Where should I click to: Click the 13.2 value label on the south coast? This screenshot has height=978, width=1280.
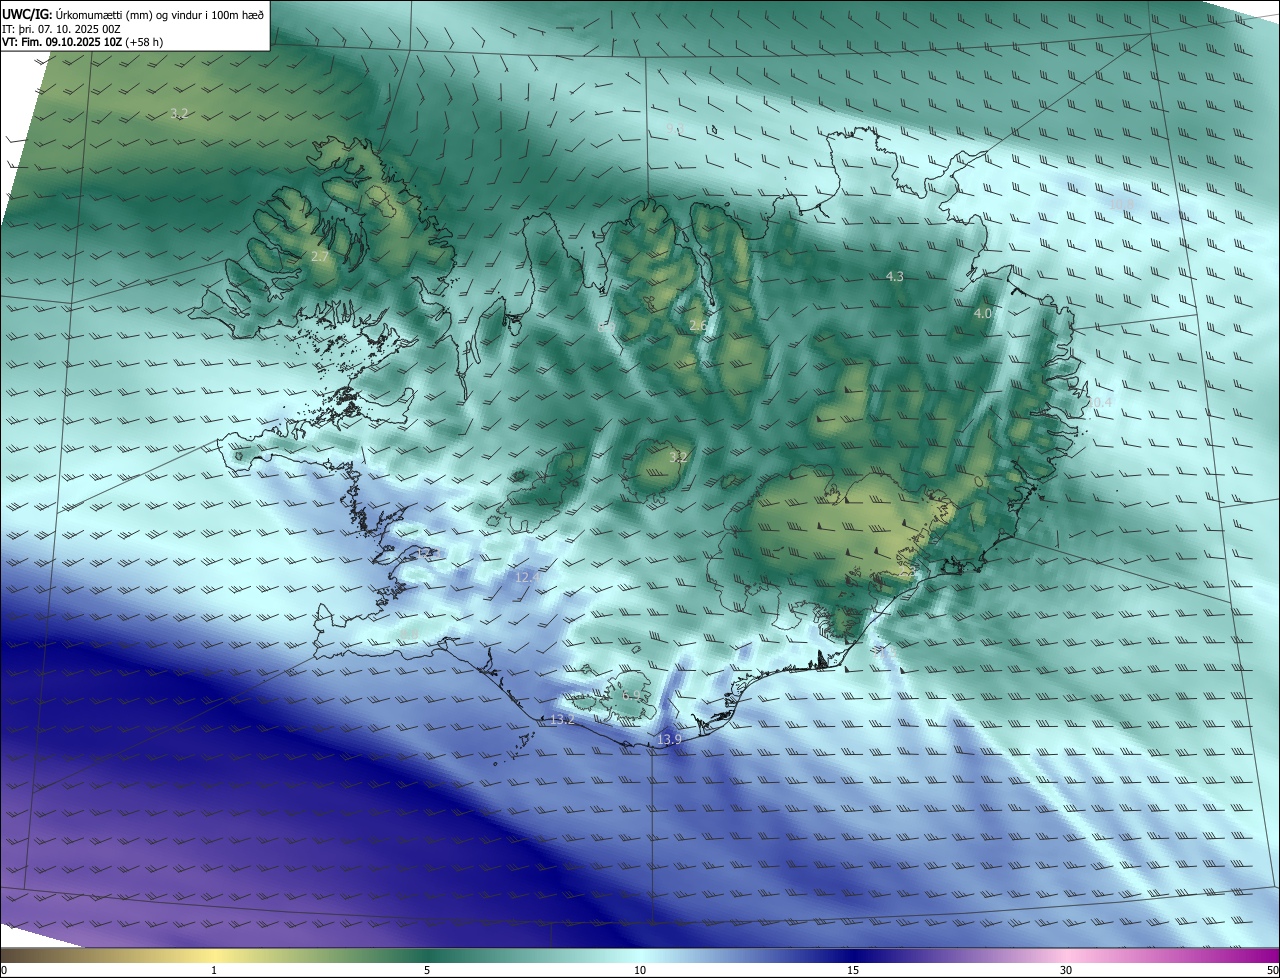click(562, 720)
